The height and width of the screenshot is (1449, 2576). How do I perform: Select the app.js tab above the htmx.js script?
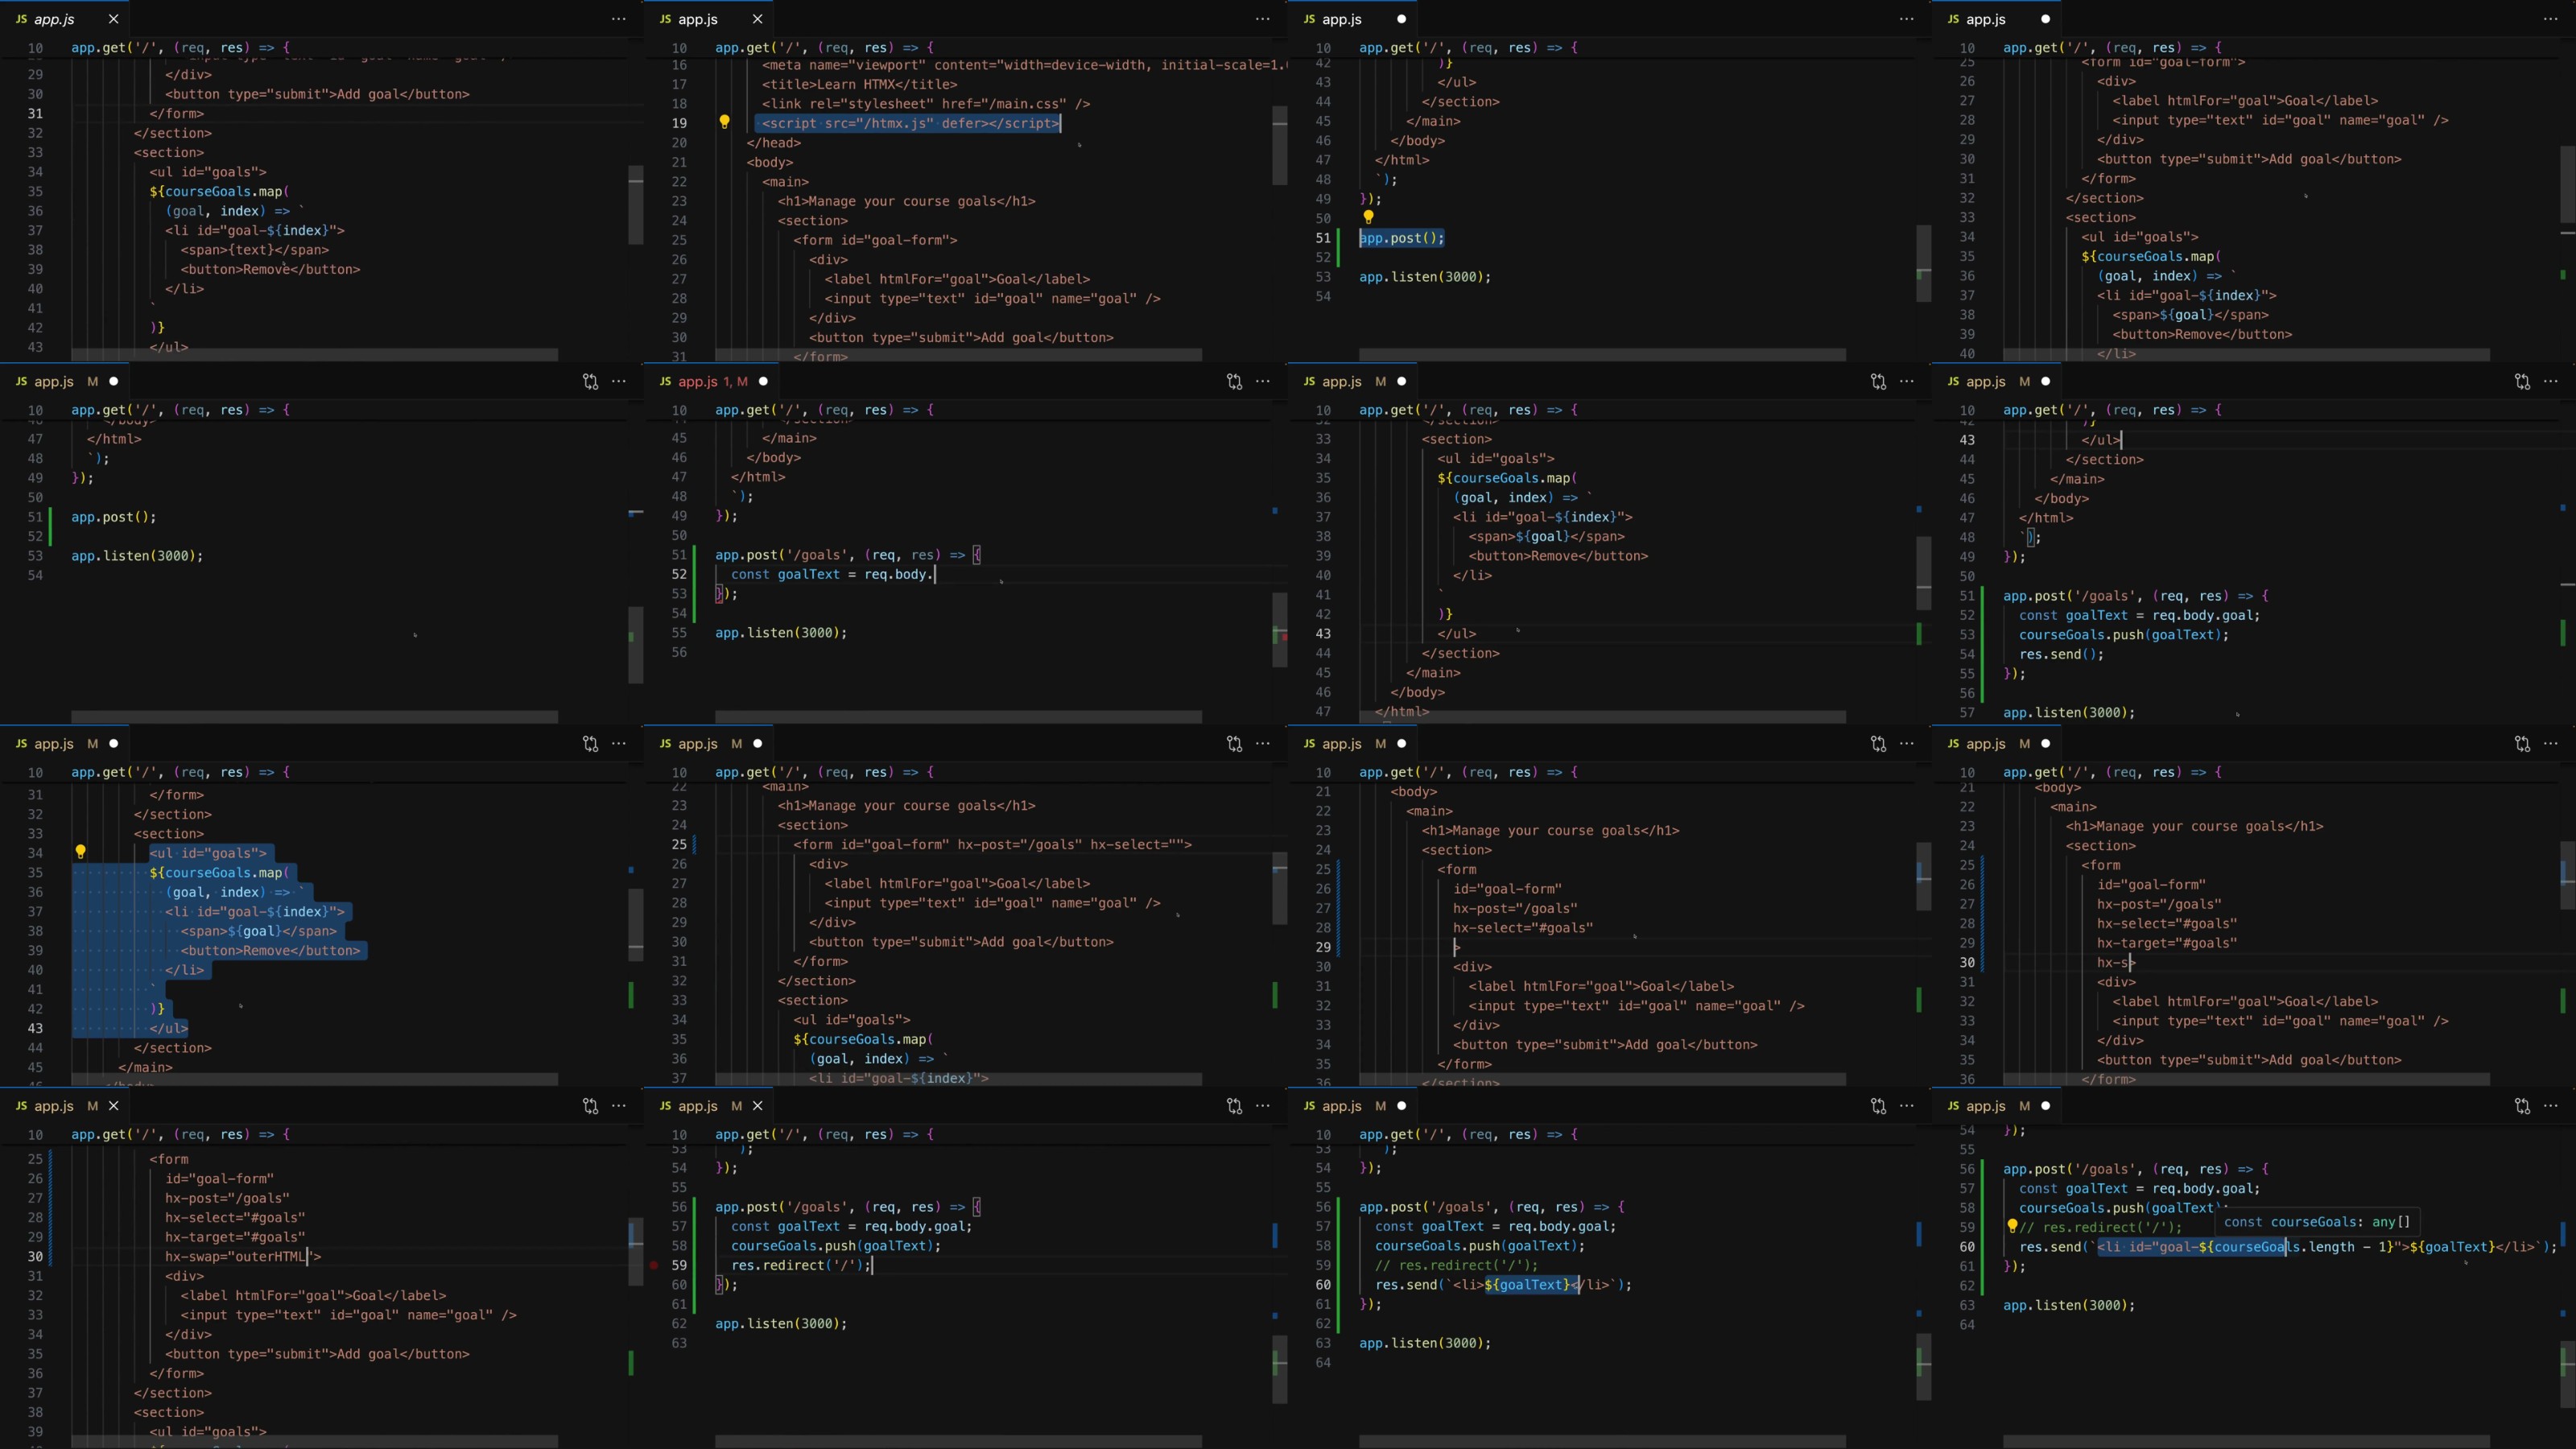[x=709, y=19]
